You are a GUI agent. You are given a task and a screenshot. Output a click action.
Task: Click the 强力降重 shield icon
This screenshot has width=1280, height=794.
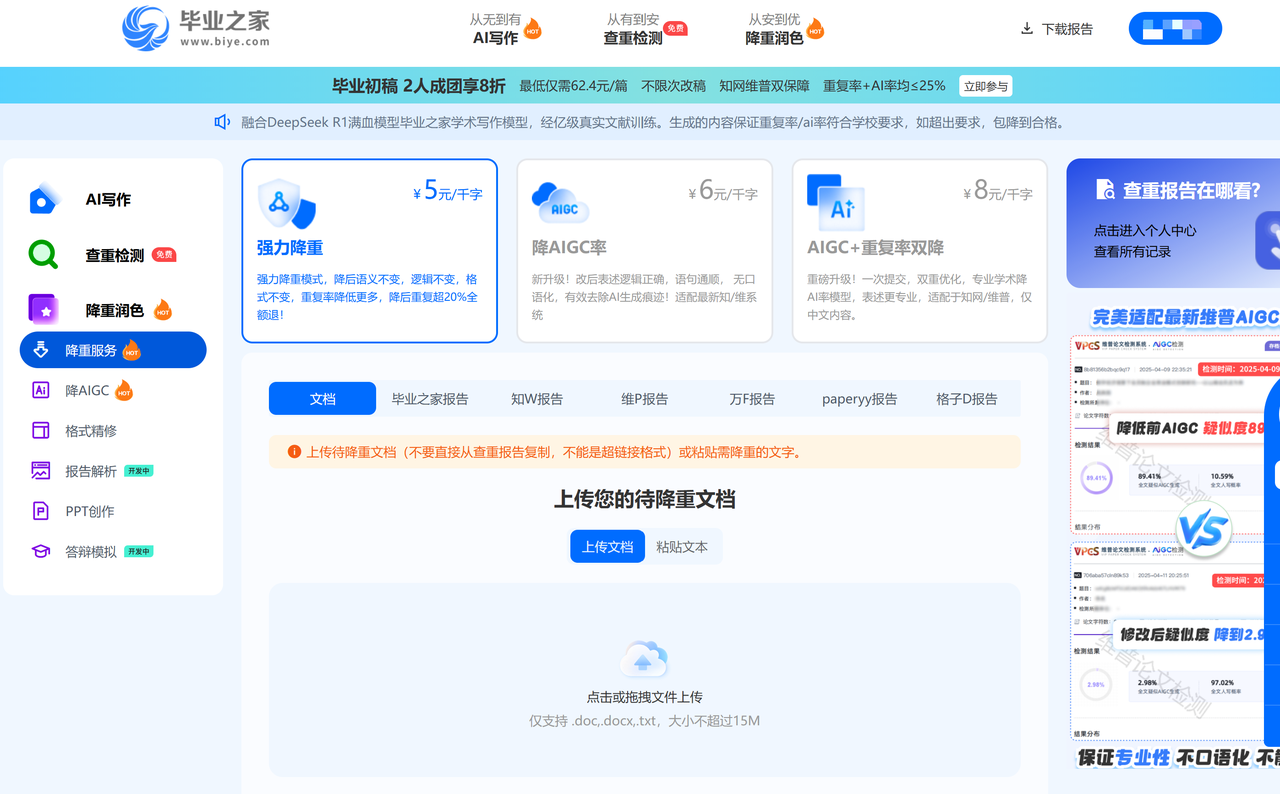coord(286,204)
